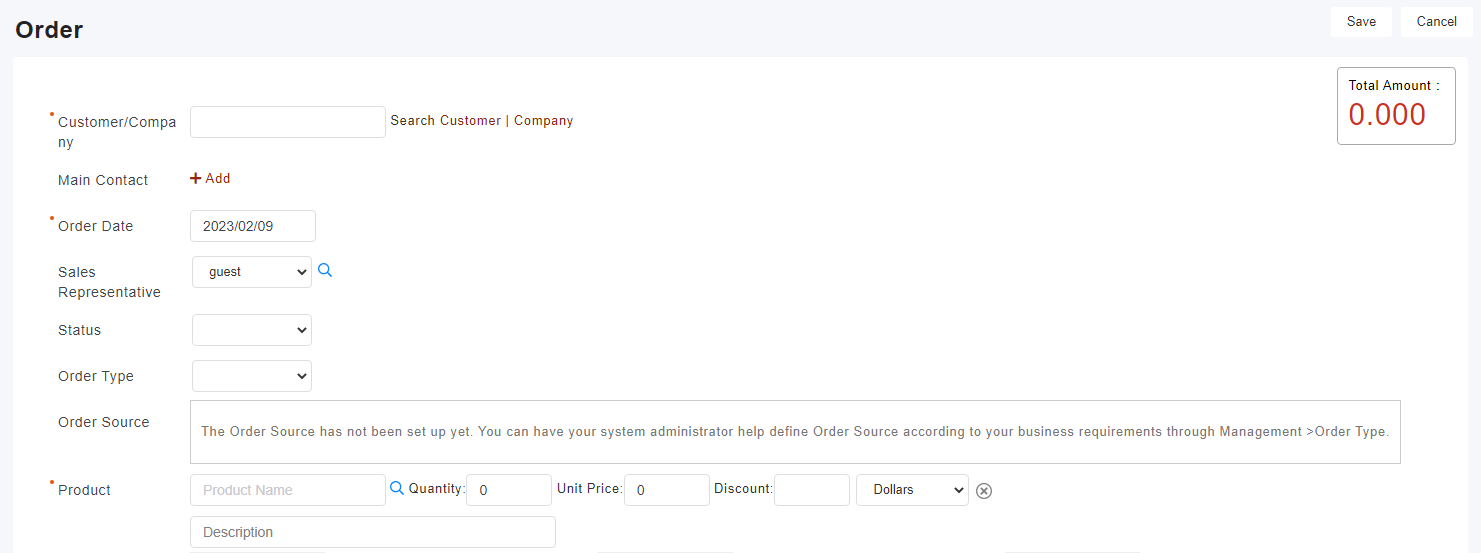Click the Discount input box
This screenshot has height=553, width=1481.
click(812, 490)
